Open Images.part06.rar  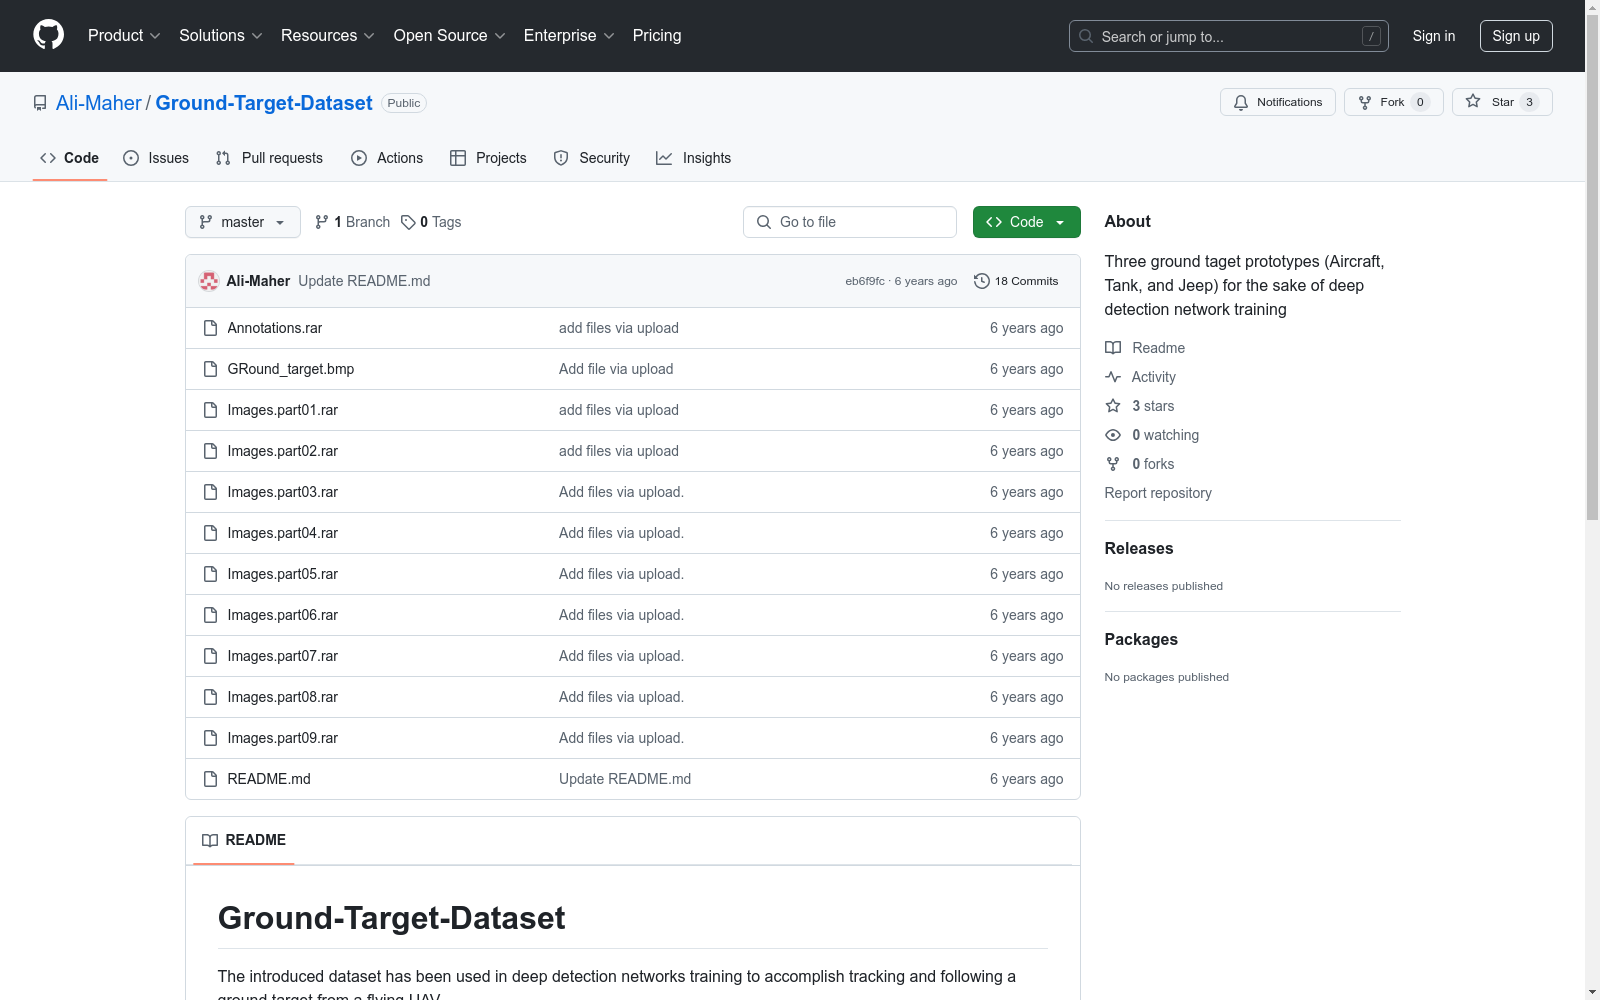[283, 615]
